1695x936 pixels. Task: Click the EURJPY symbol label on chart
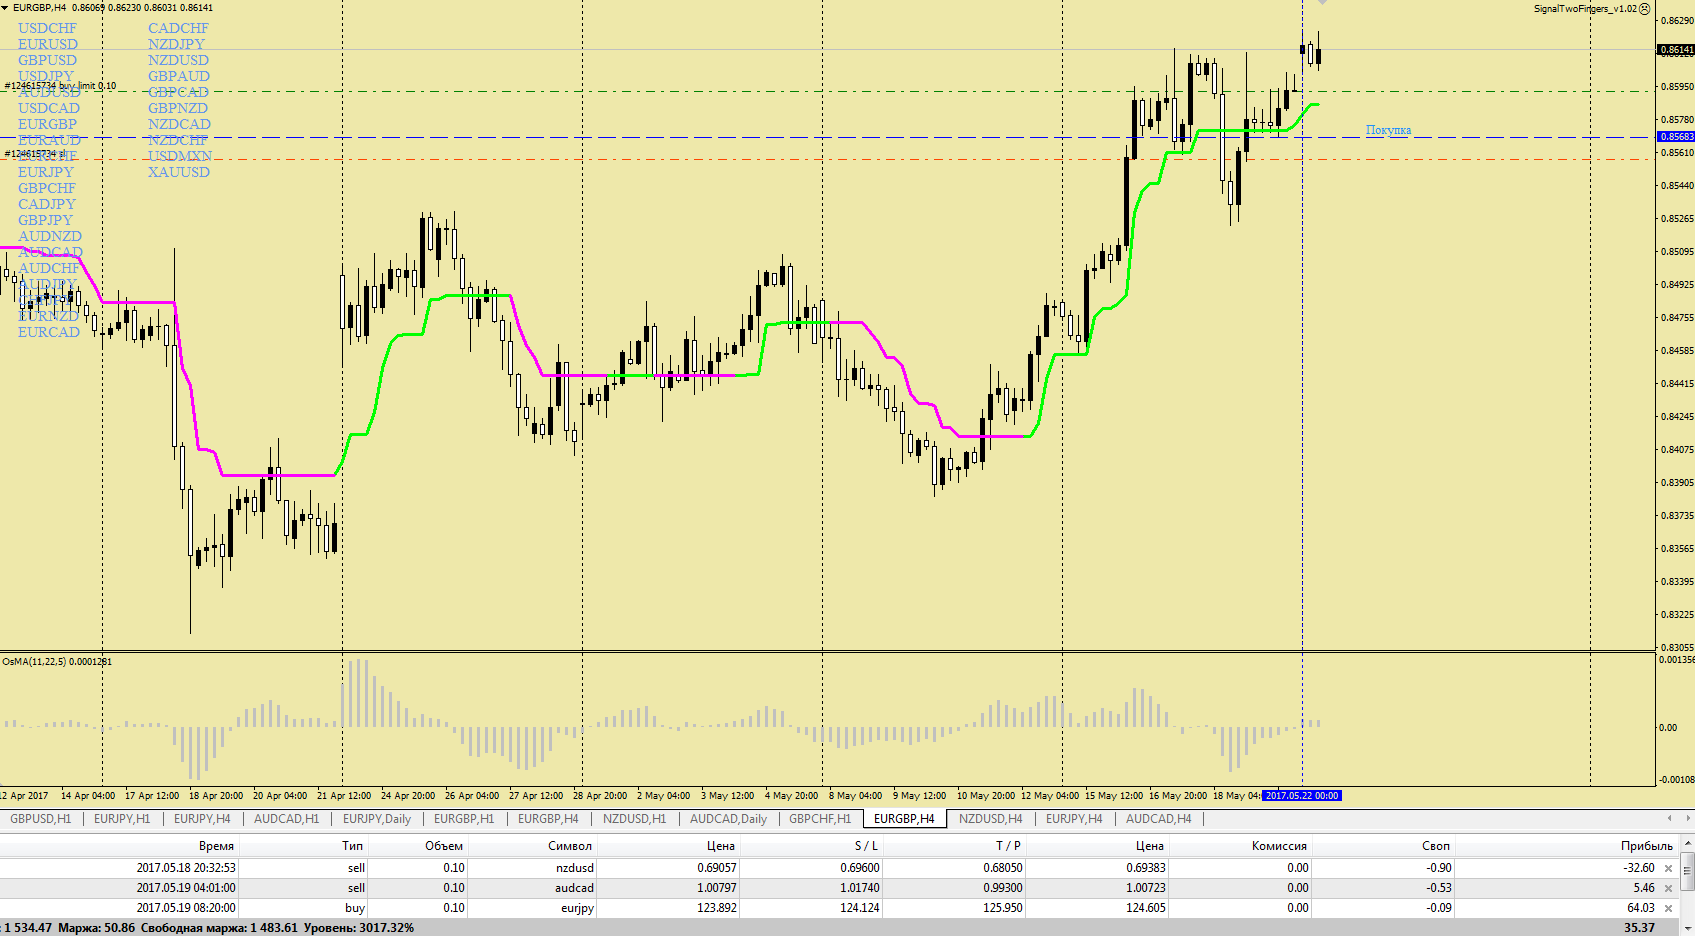45,172
